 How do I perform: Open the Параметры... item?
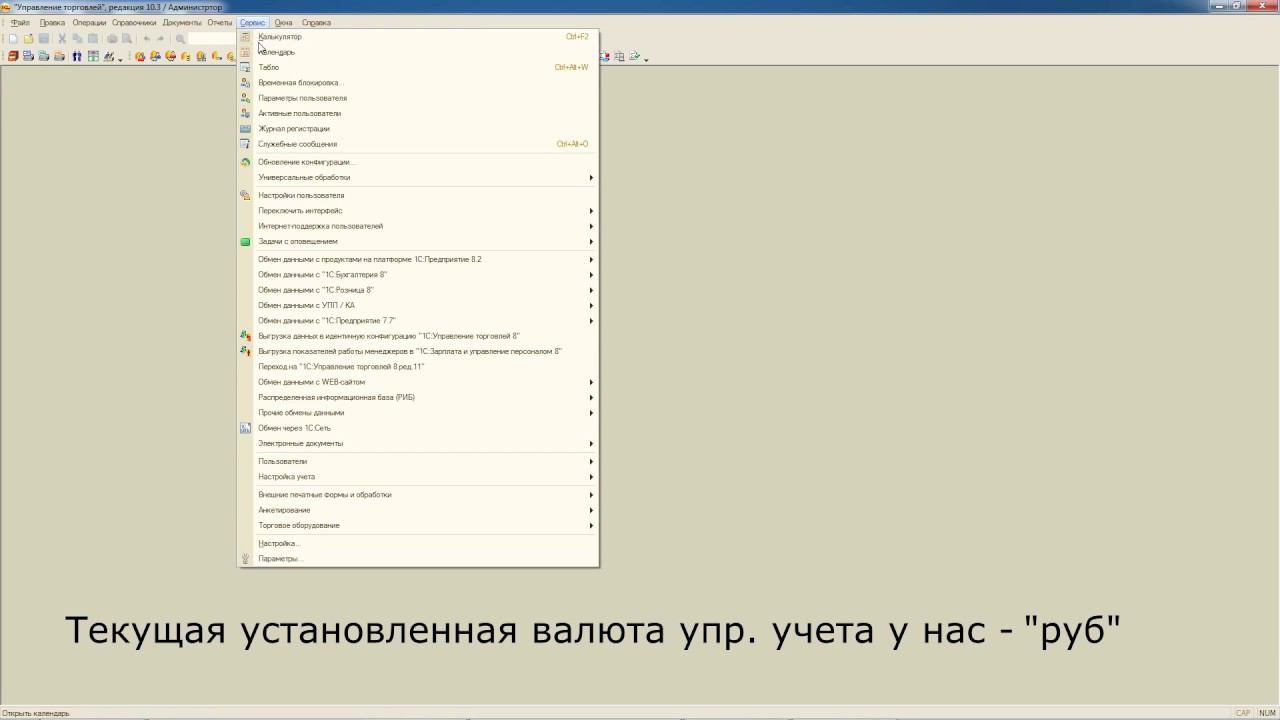[x=418, y=559]
